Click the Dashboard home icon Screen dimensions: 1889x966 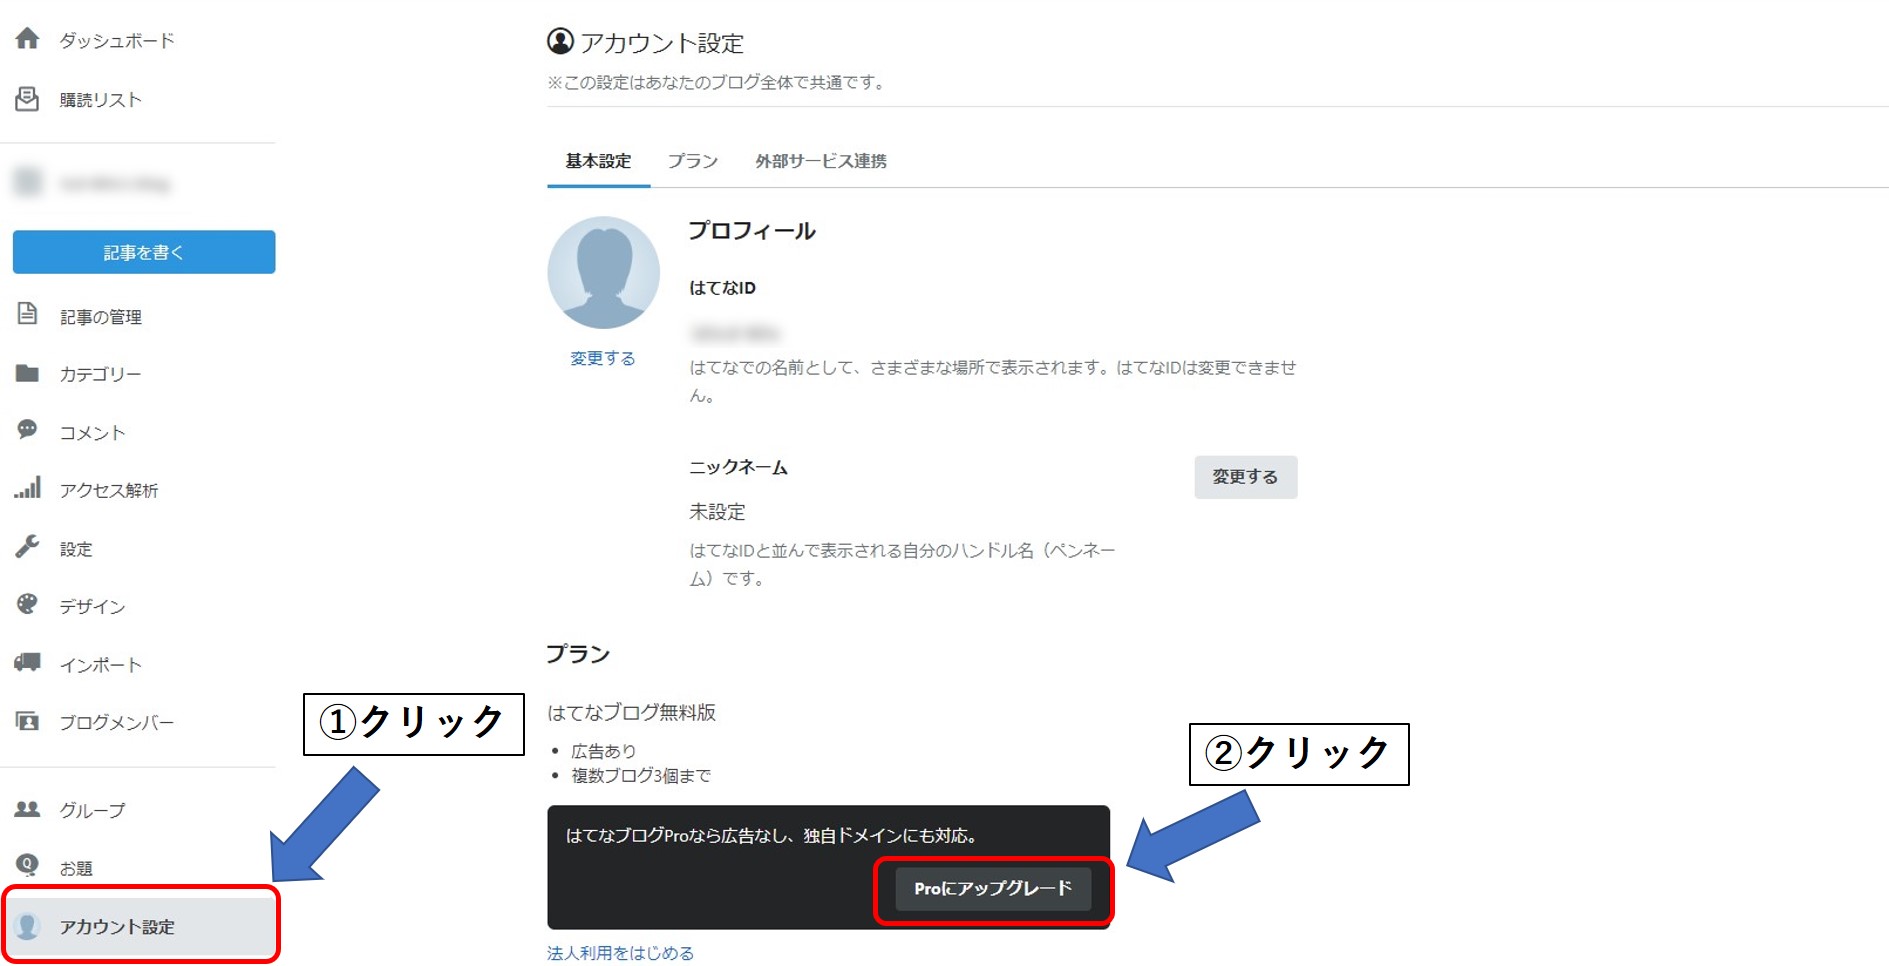27,39
